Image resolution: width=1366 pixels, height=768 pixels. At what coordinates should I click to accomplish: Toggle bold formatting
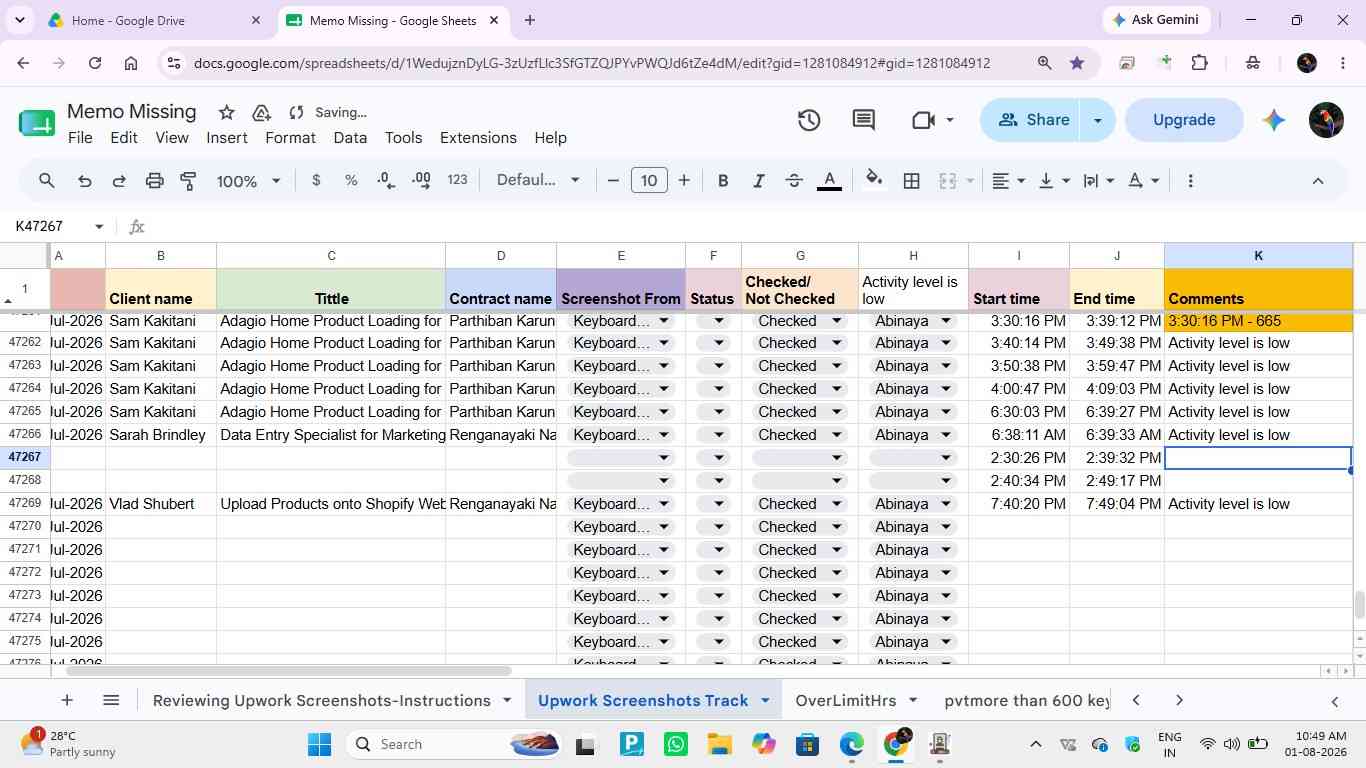[722, 181]
